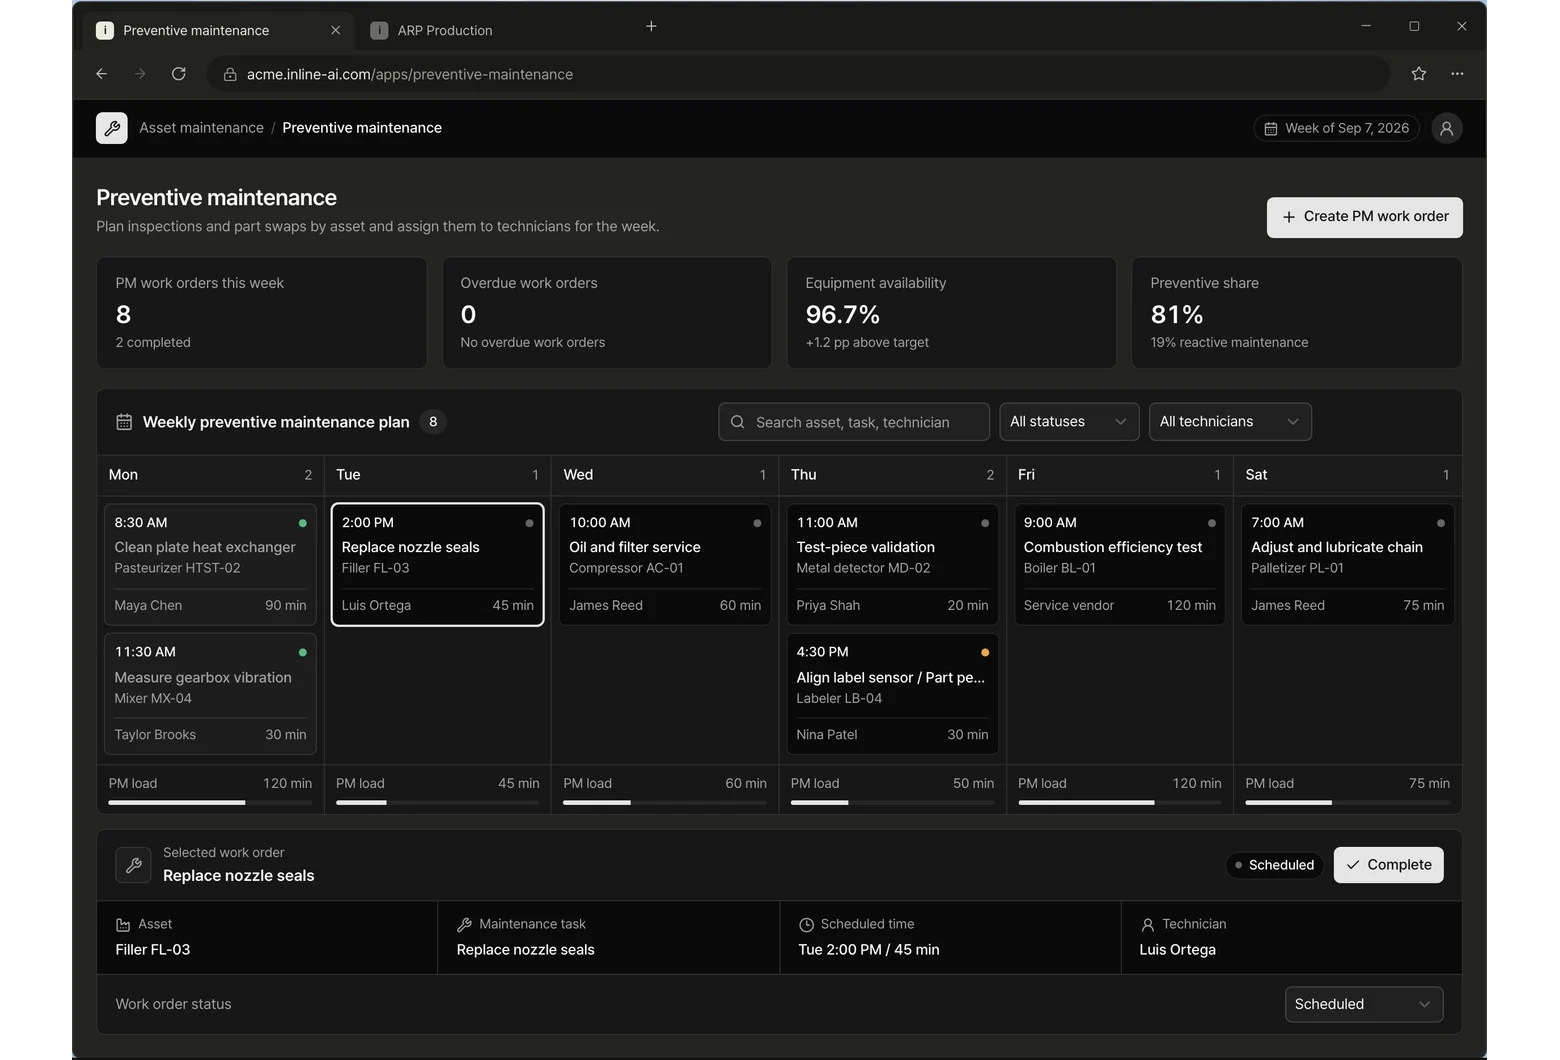
Task: Bookmark this page with the star icon
Action: click(x=1418, y=74)
